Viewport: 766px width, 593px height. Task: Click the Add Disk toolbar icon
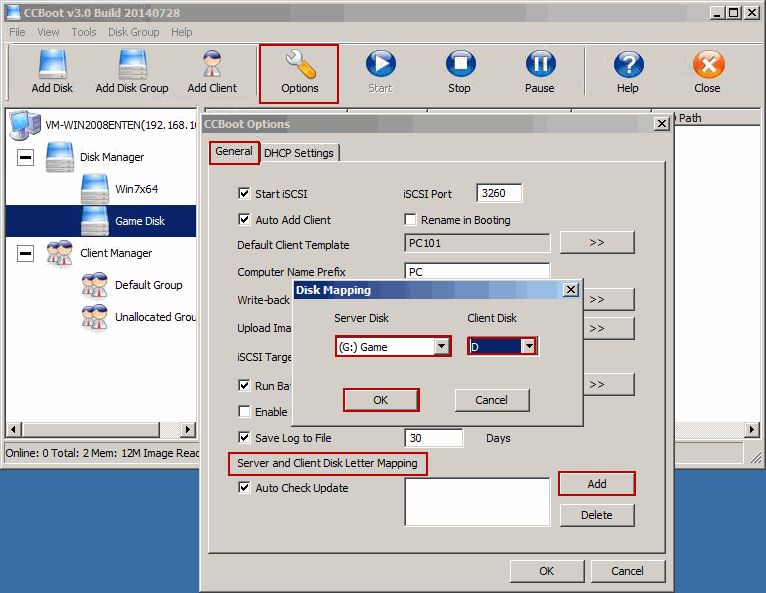click(52, 64)
